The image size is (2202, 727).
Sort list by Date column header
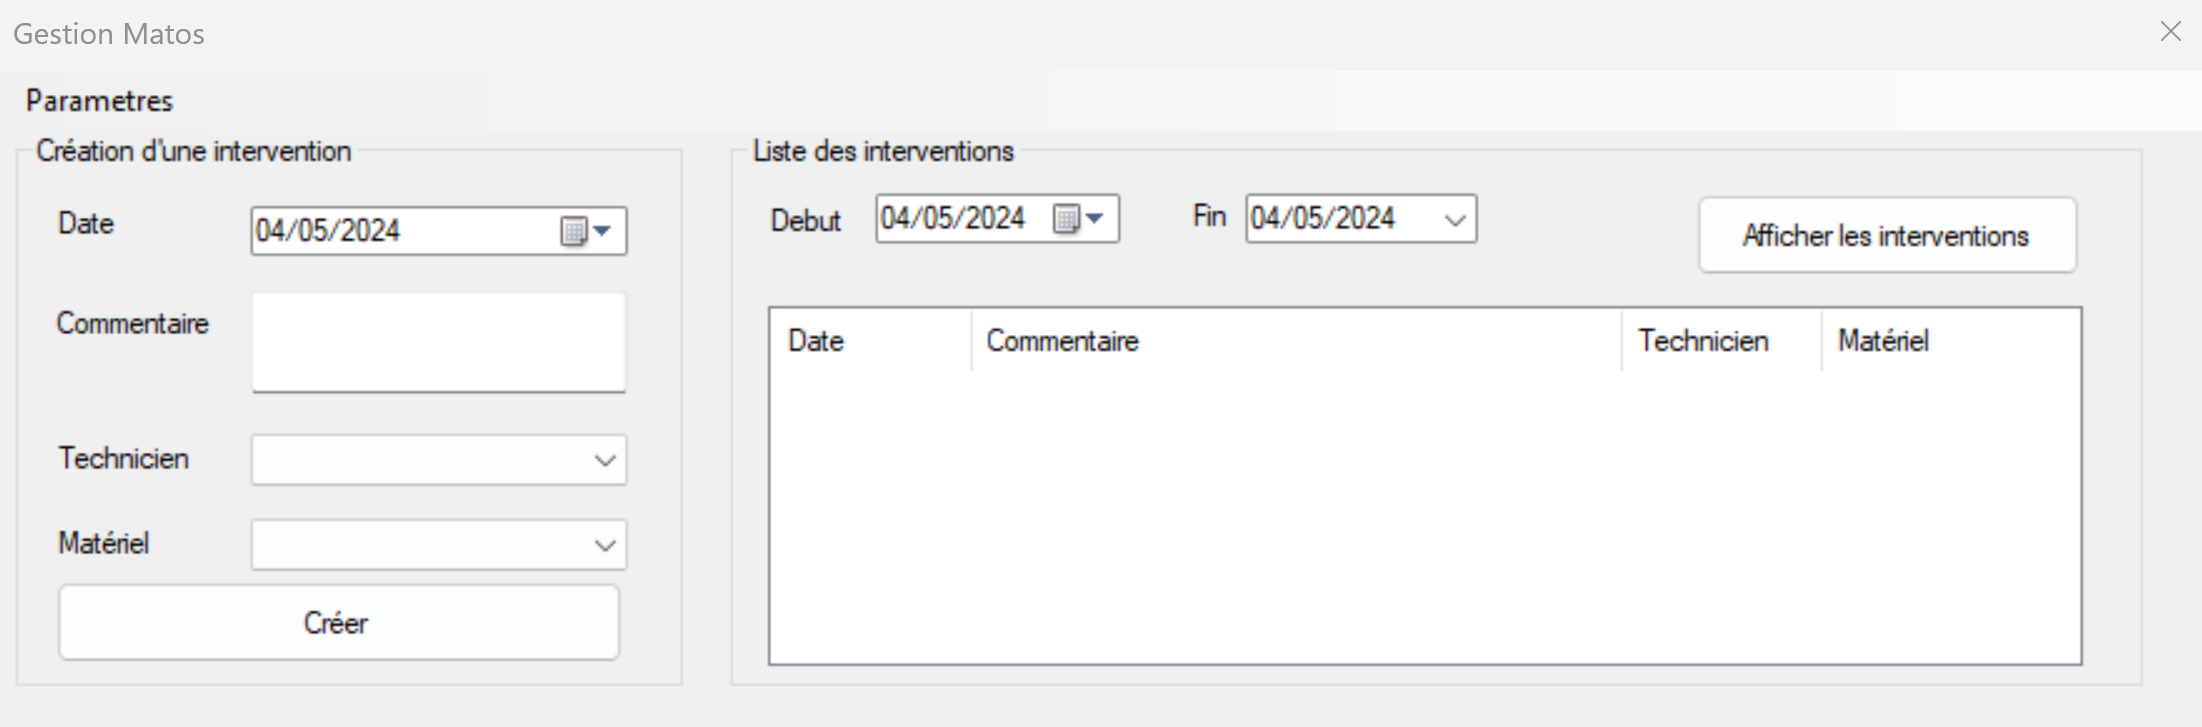[x=870, y=341]
